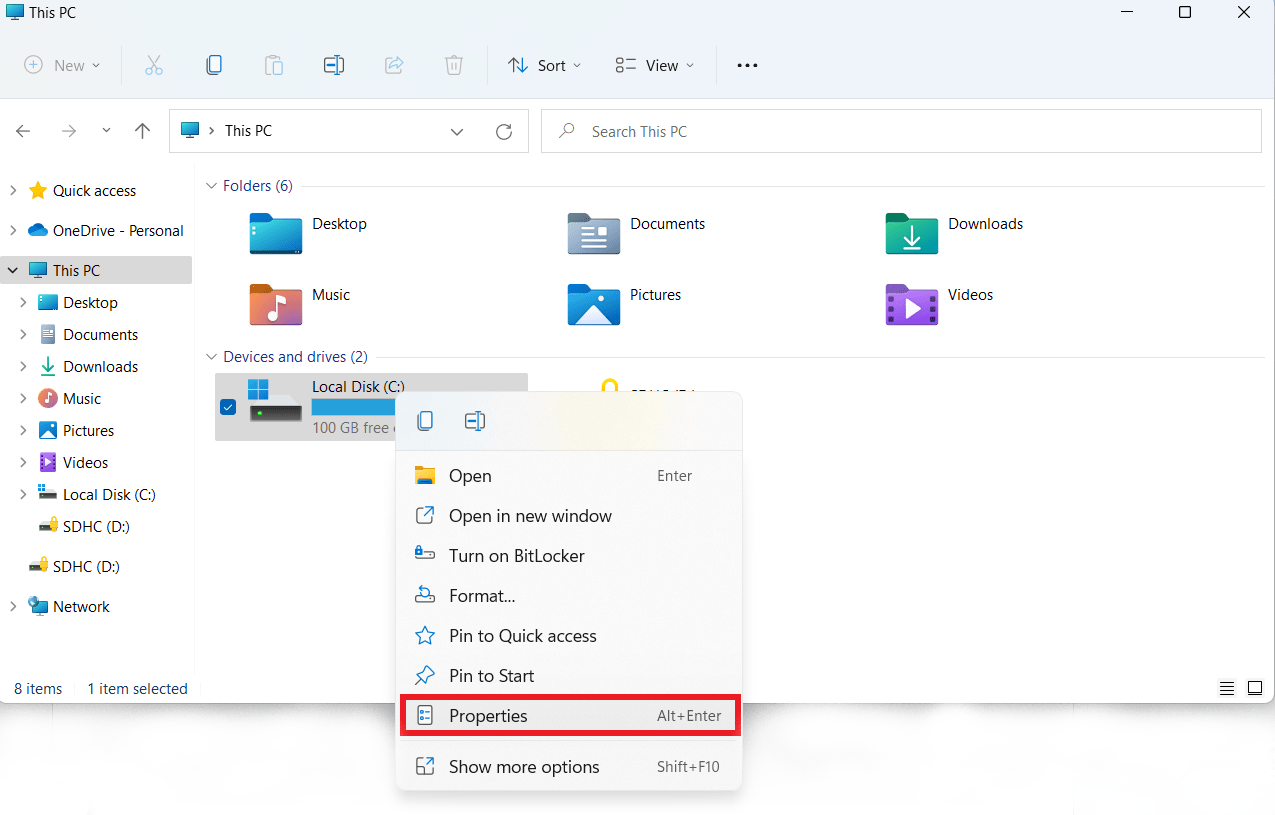Select Network in the navigation pane
Screen dimensions: 1275x815
[81, 607]
